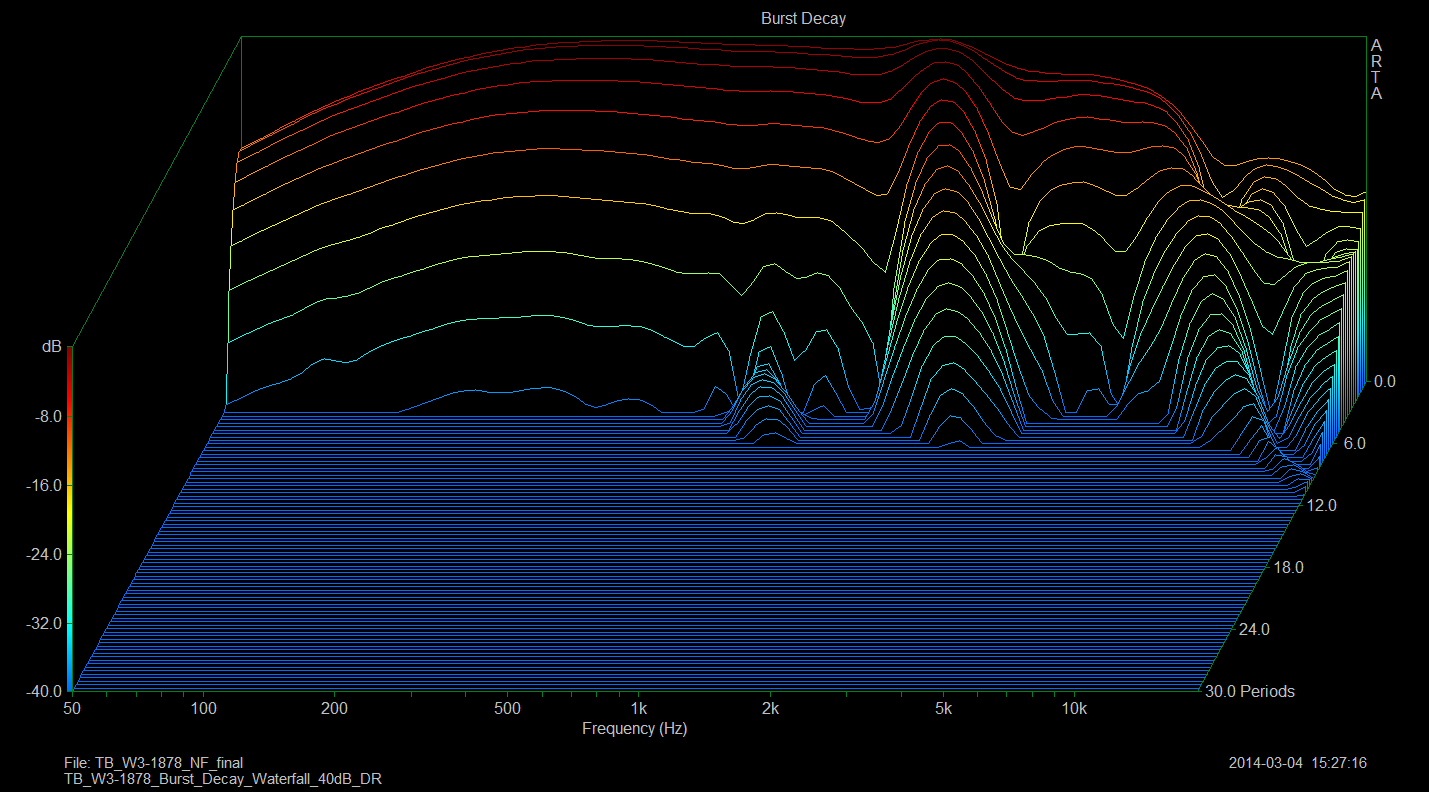Click the Burst Decay chart title
The height and width of the screenshot is (792, 1429).
[803, 19]
